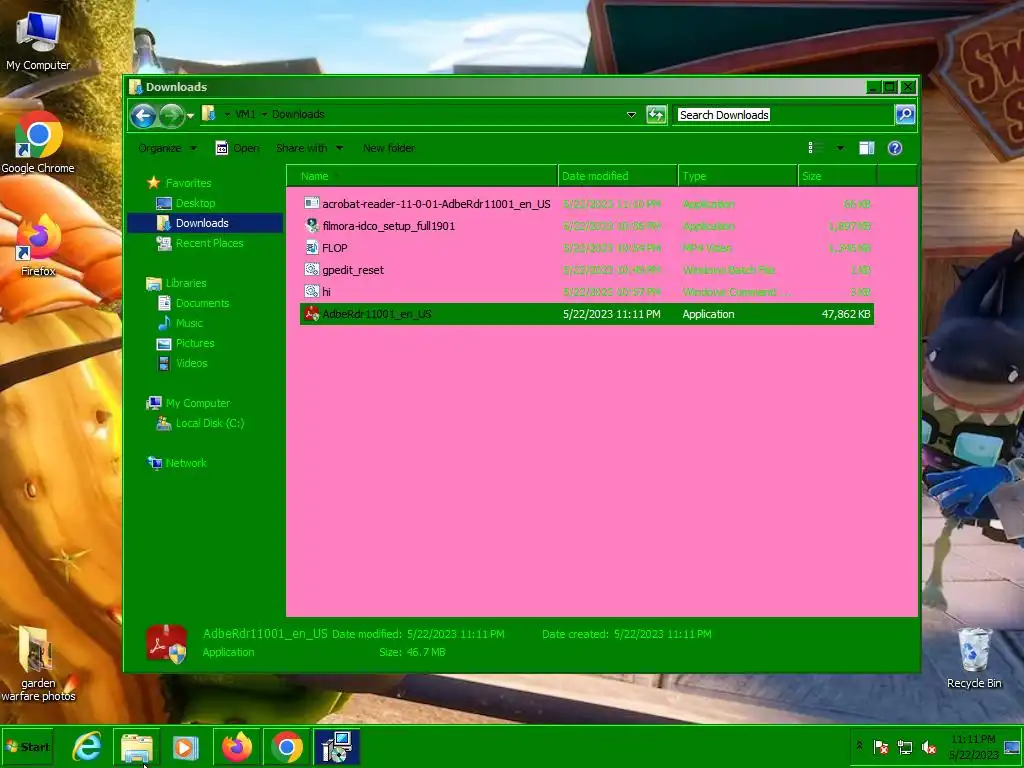Click the gpedit_reset gear icon
This screenshot has height=768, width=1024.
(x=312, y=270)
